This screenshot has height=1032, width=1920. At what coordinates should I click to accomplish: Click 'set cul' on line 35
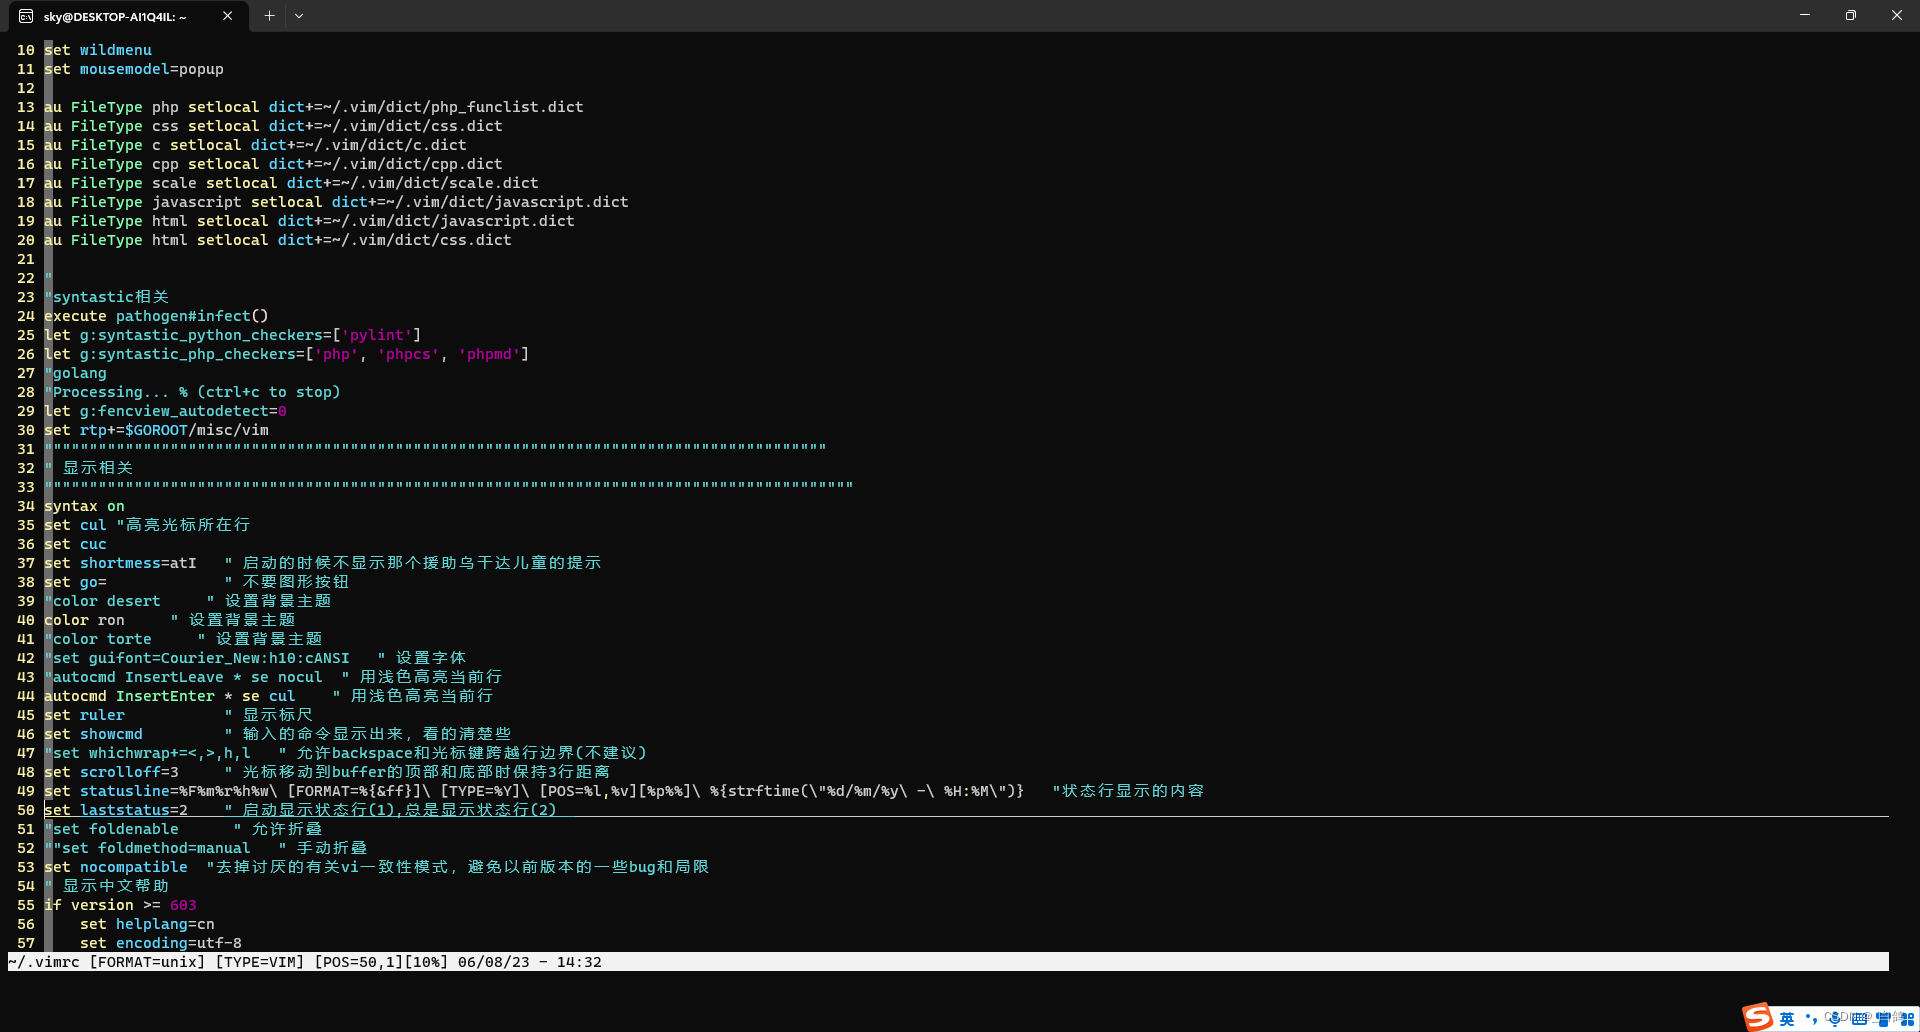(x=75, y=525)
